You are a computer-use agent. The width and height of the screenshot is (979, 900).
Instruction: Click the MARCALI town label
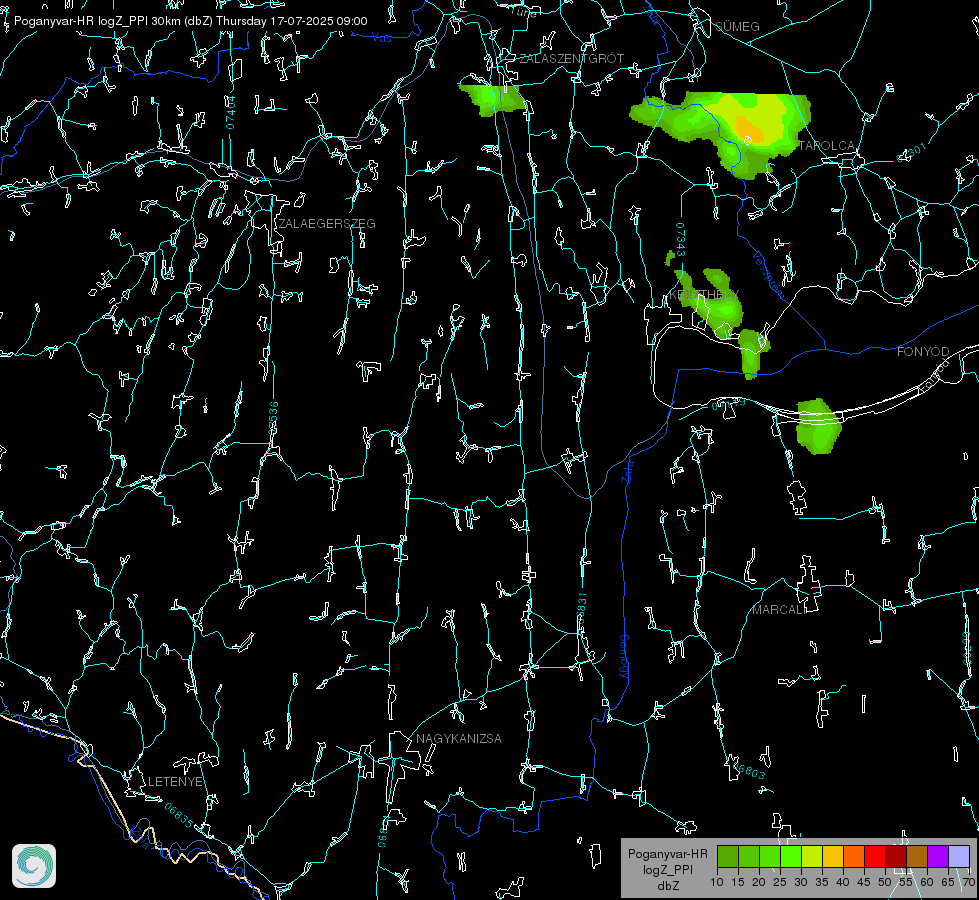(x=779, y=610)
